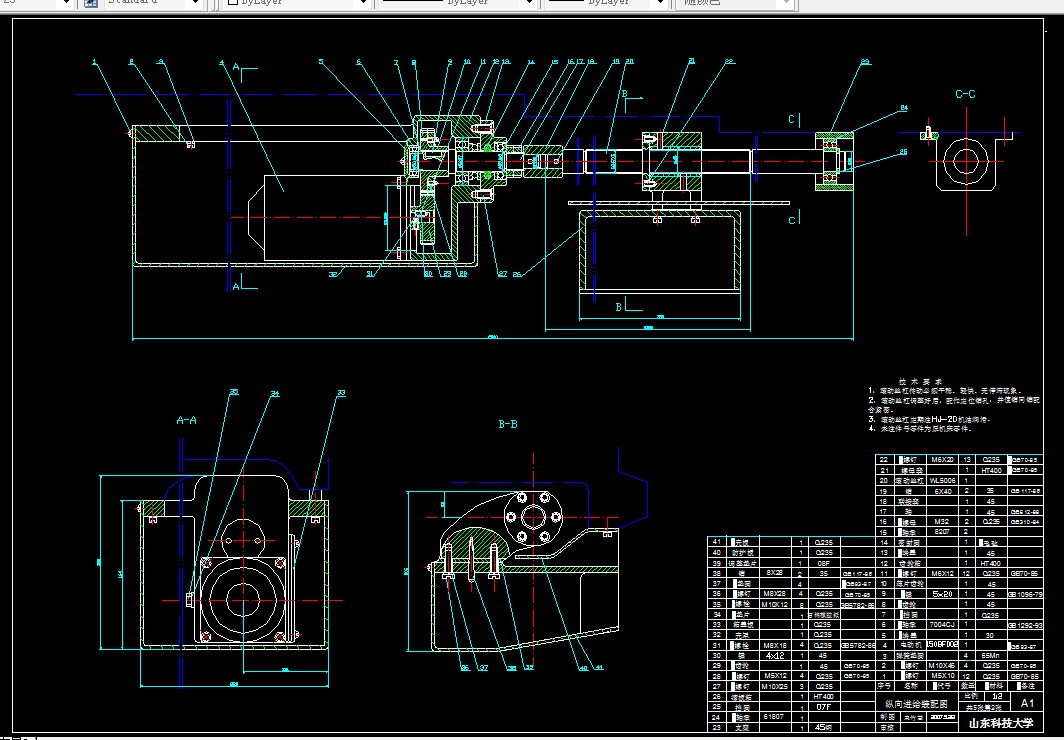Click part balloon number 23
The width and height of the screenshot is (1064, 740).
tap(865, 62)
